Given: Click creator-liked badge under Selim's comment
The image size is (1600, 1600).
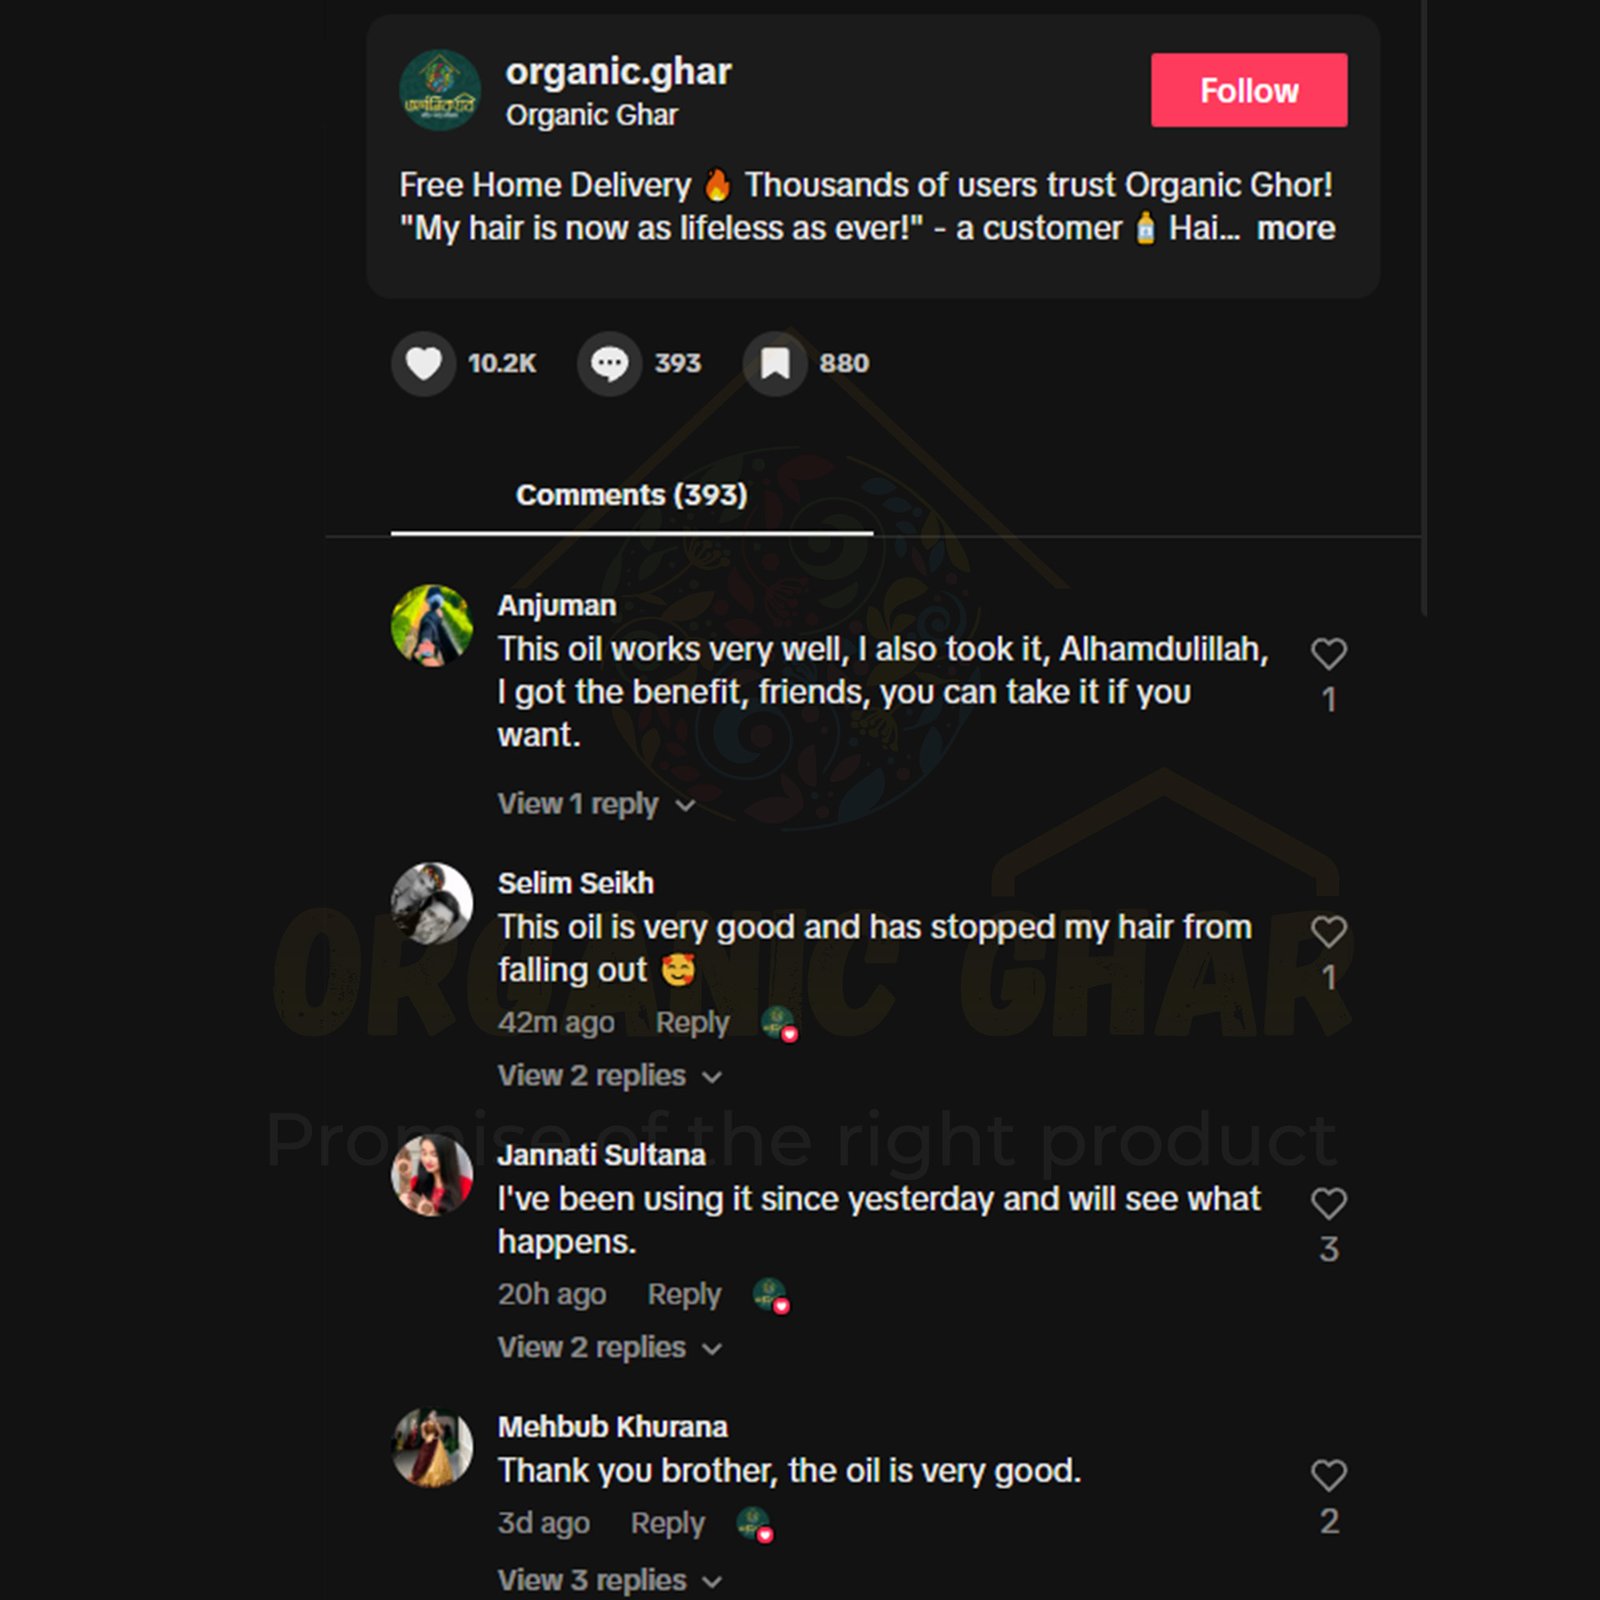Looking at the screenshot, I should [x=779, y=1024].
